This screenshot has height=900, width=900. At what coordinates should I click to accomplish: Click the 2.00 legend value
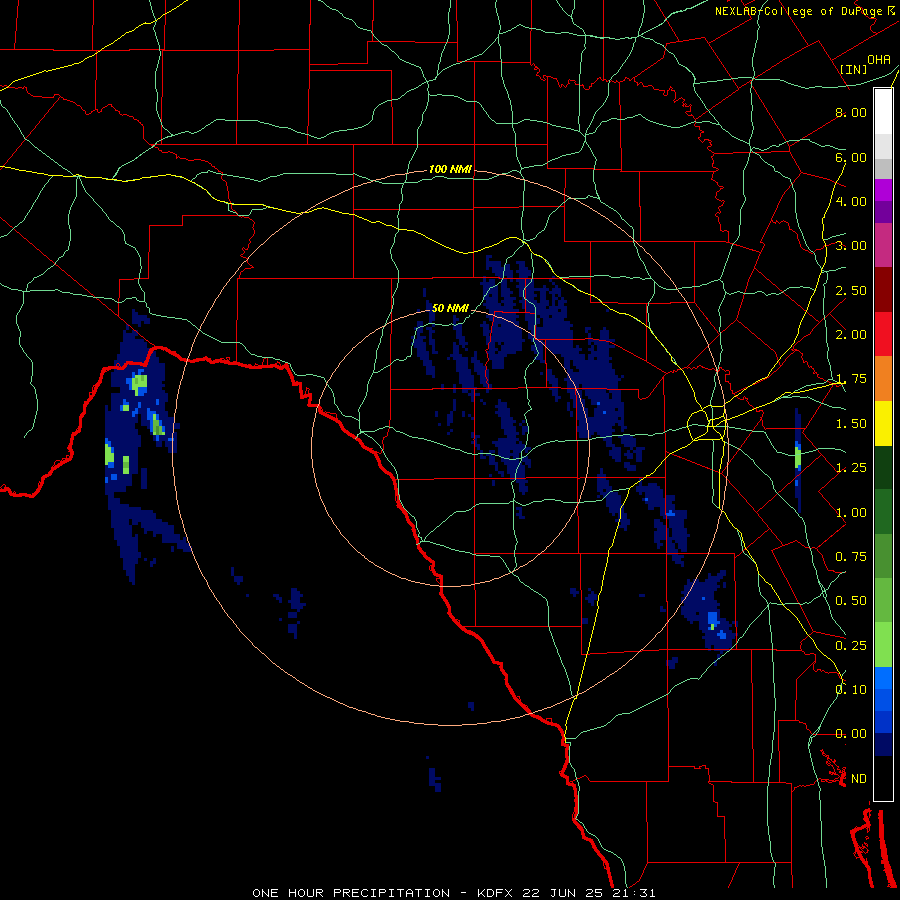(851, 335)
